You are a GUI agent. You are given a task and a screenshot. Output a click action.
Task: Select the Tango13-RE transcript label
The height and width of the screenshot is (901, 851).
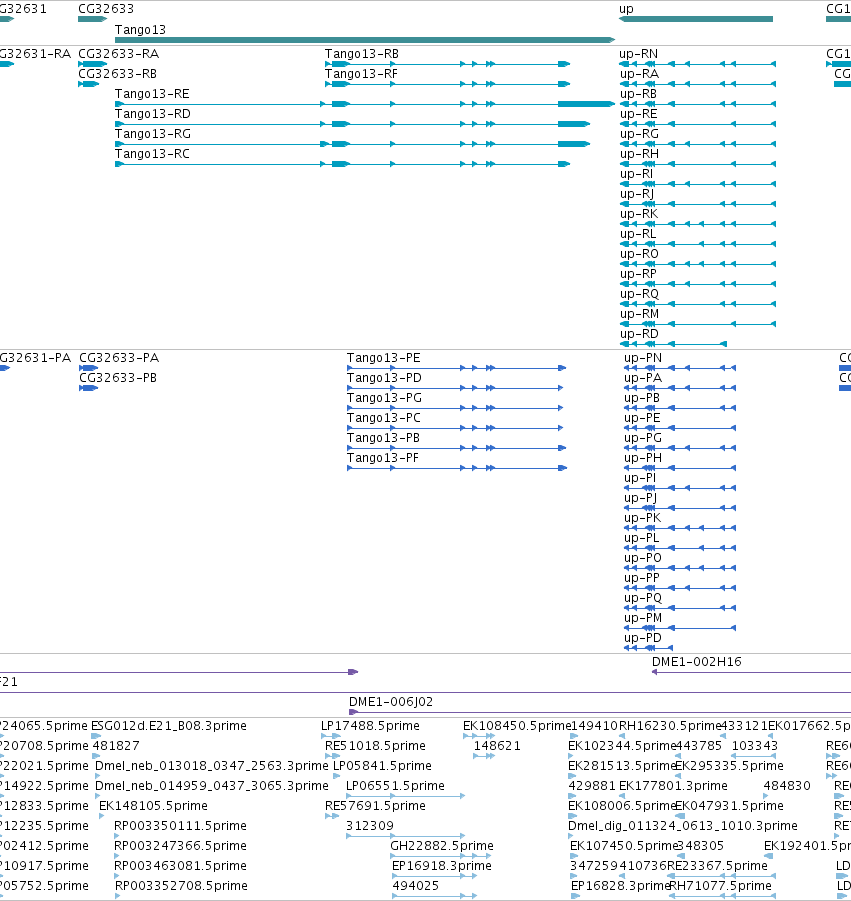coord(152,94)
